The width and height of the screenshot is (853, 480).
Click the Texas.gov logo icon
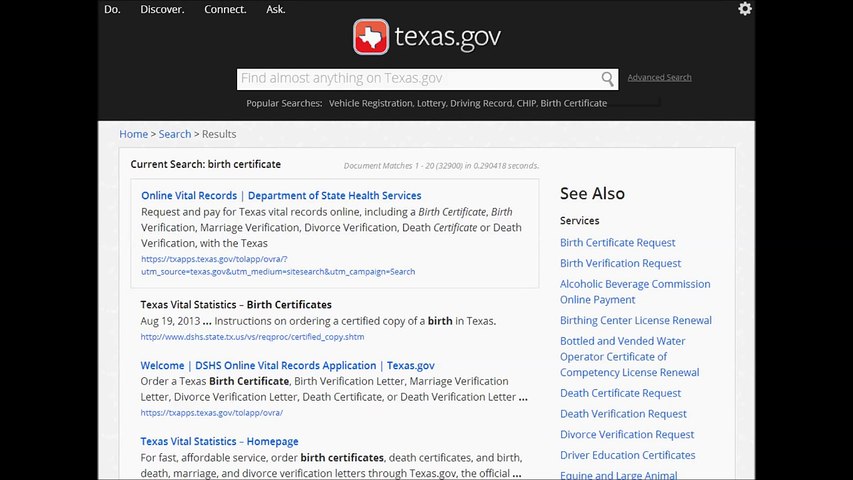(x=371, y=37)
